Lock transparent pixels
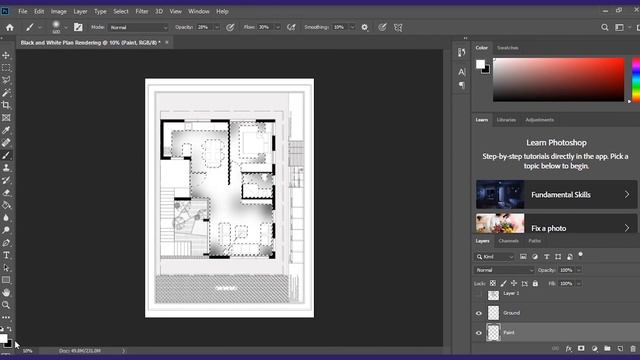 pyautogui.click(x=493, y=283)
